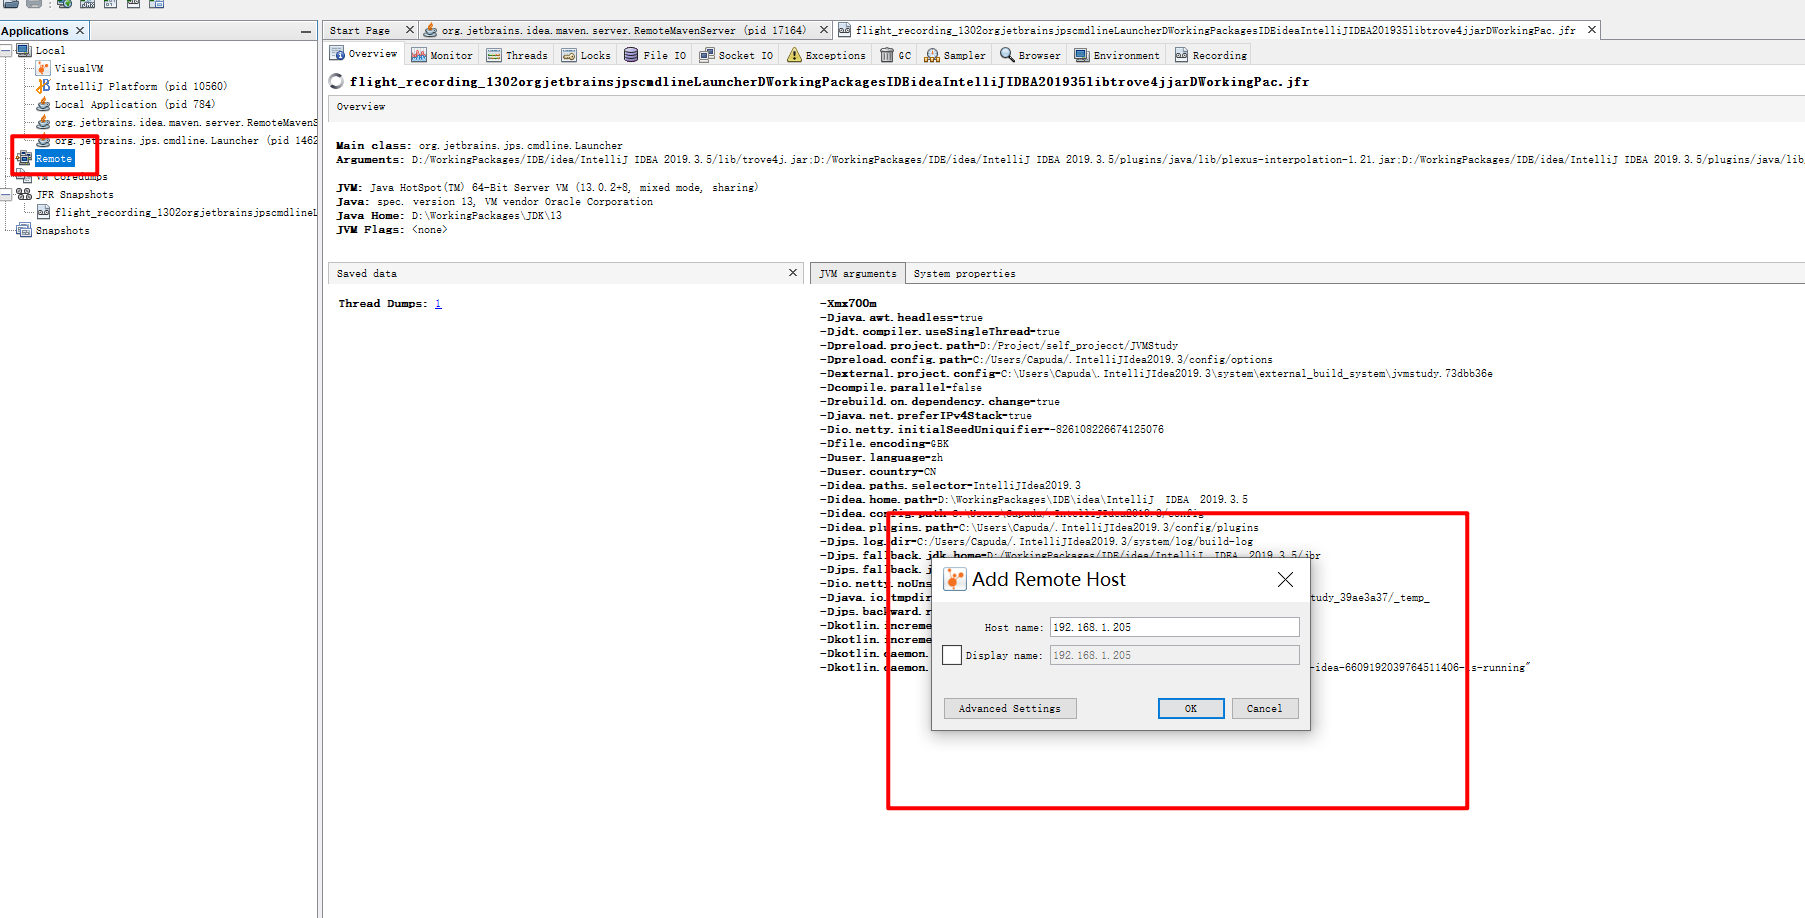This screenshot has width=1805, height=918.
Task: Open Browser view via the magnifier icon
Action: pos(1007,55)
